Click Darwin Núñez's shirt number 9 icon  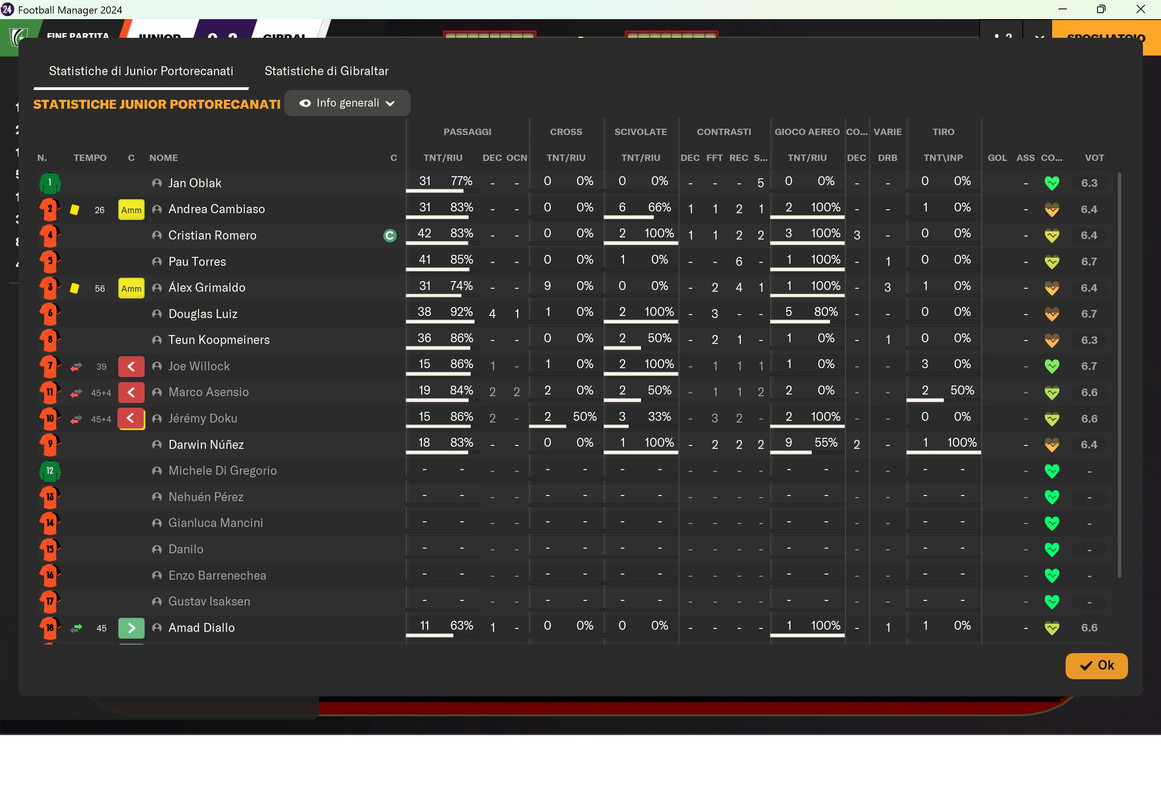(50, 445)
